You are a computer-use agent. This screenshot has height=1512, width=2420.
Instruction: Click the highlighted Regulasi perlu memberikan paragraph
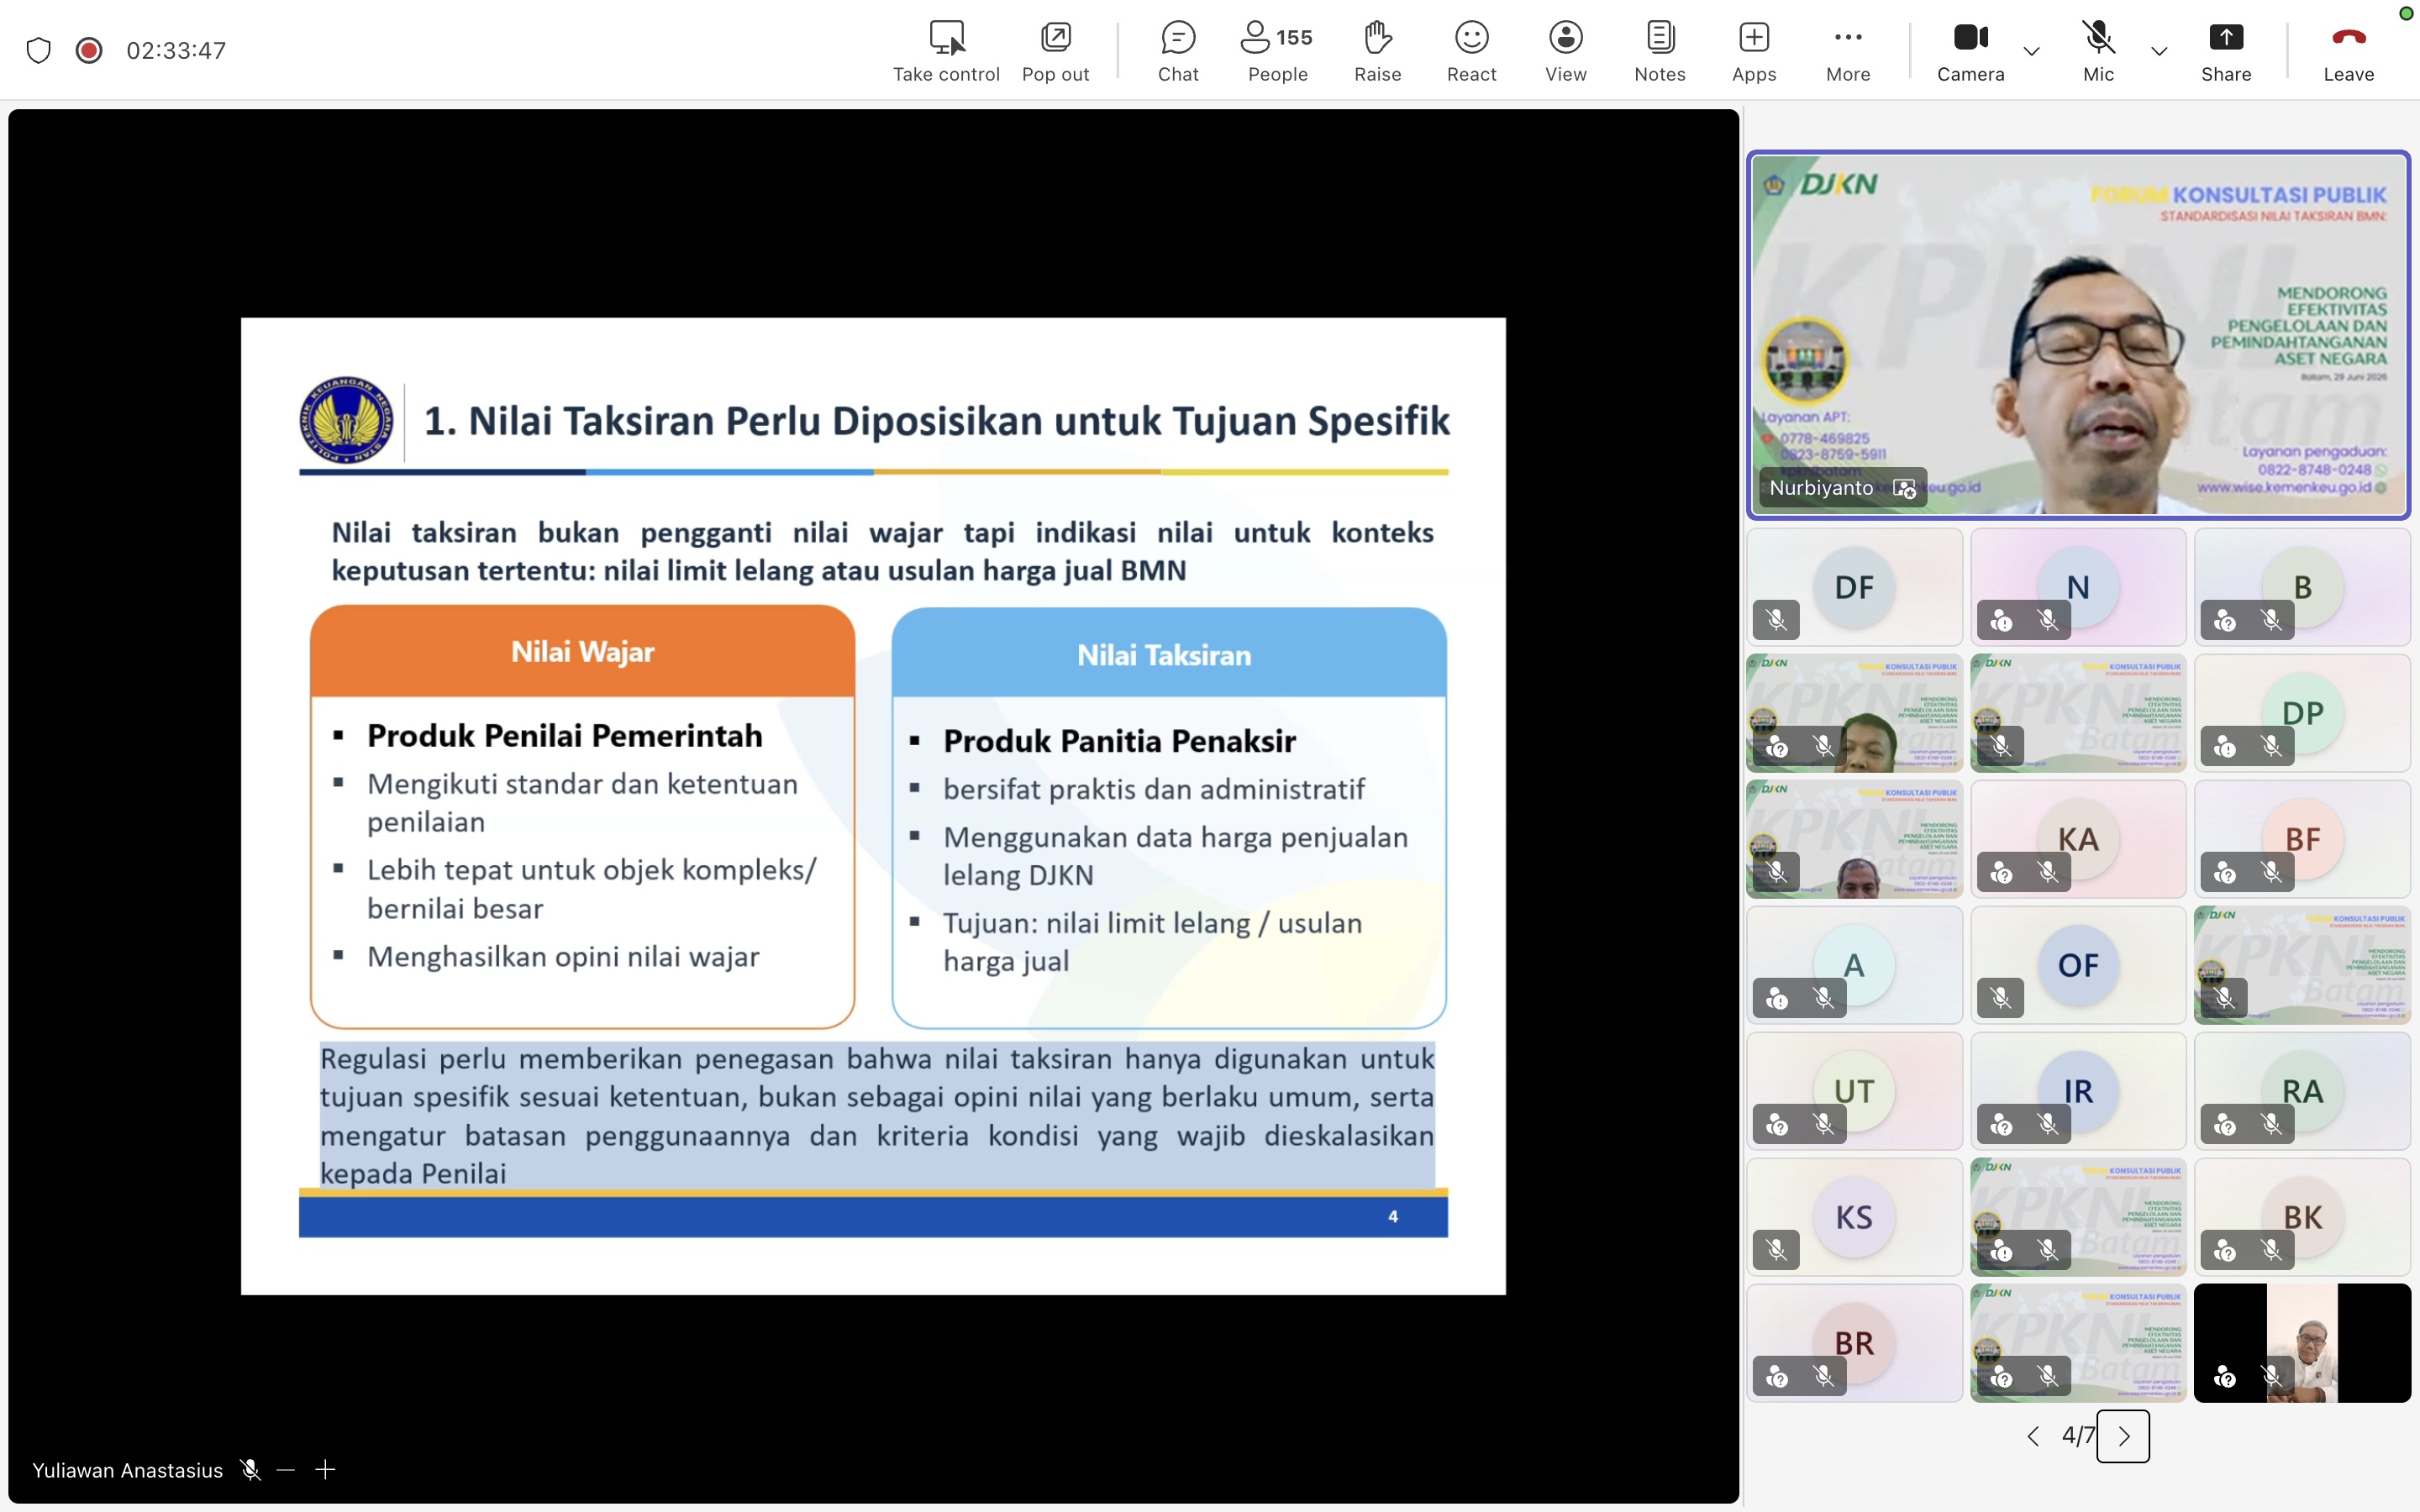click(x=877, y=1115)
